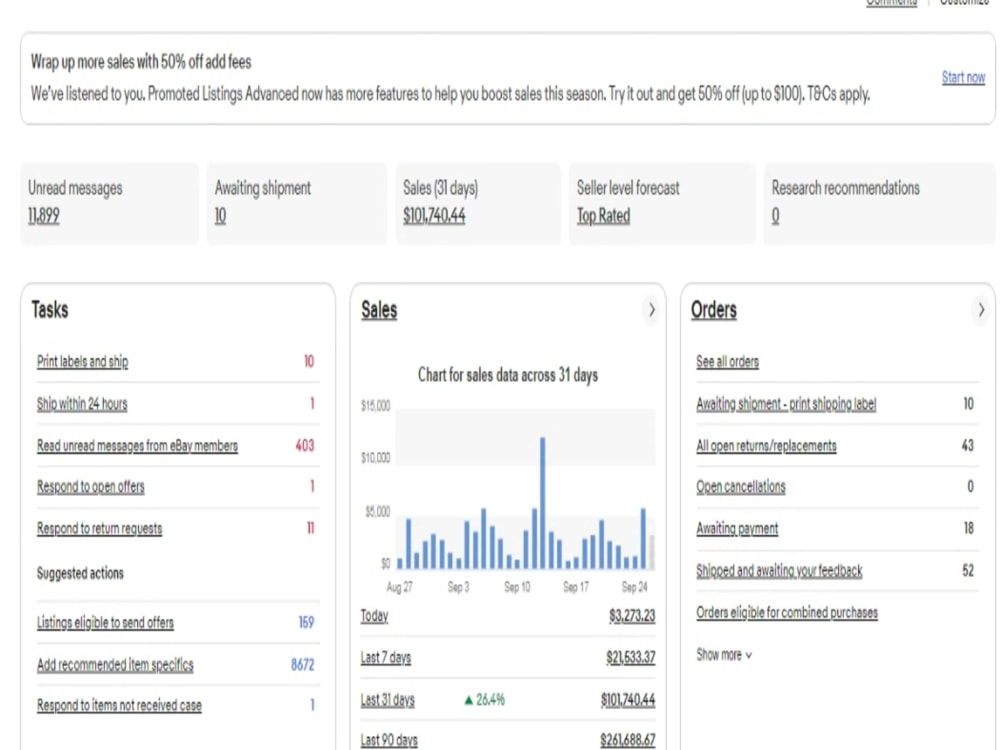Open Respond to open offers task

click(91, 487)
